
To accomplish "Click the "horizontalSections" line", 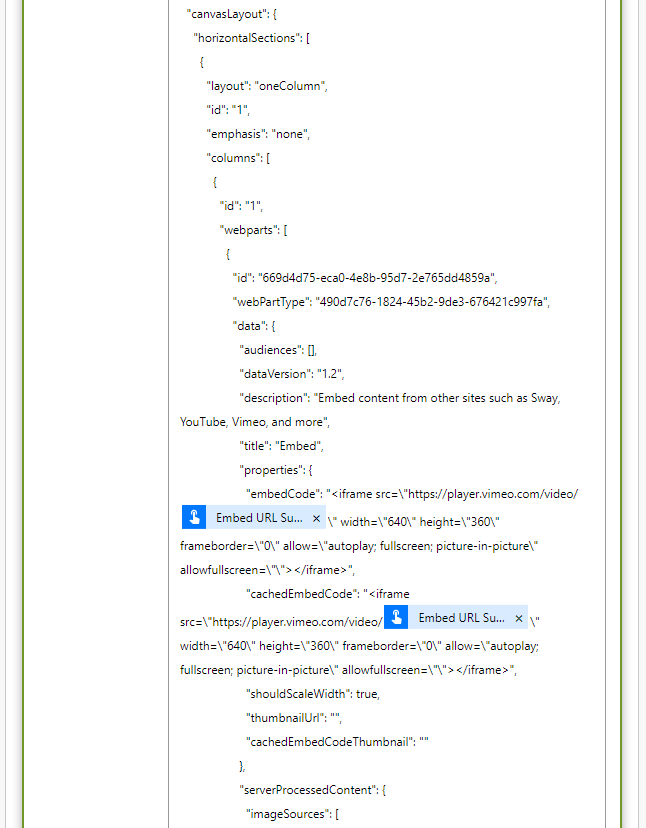I will pyautogui.click(x=251, y=38).
